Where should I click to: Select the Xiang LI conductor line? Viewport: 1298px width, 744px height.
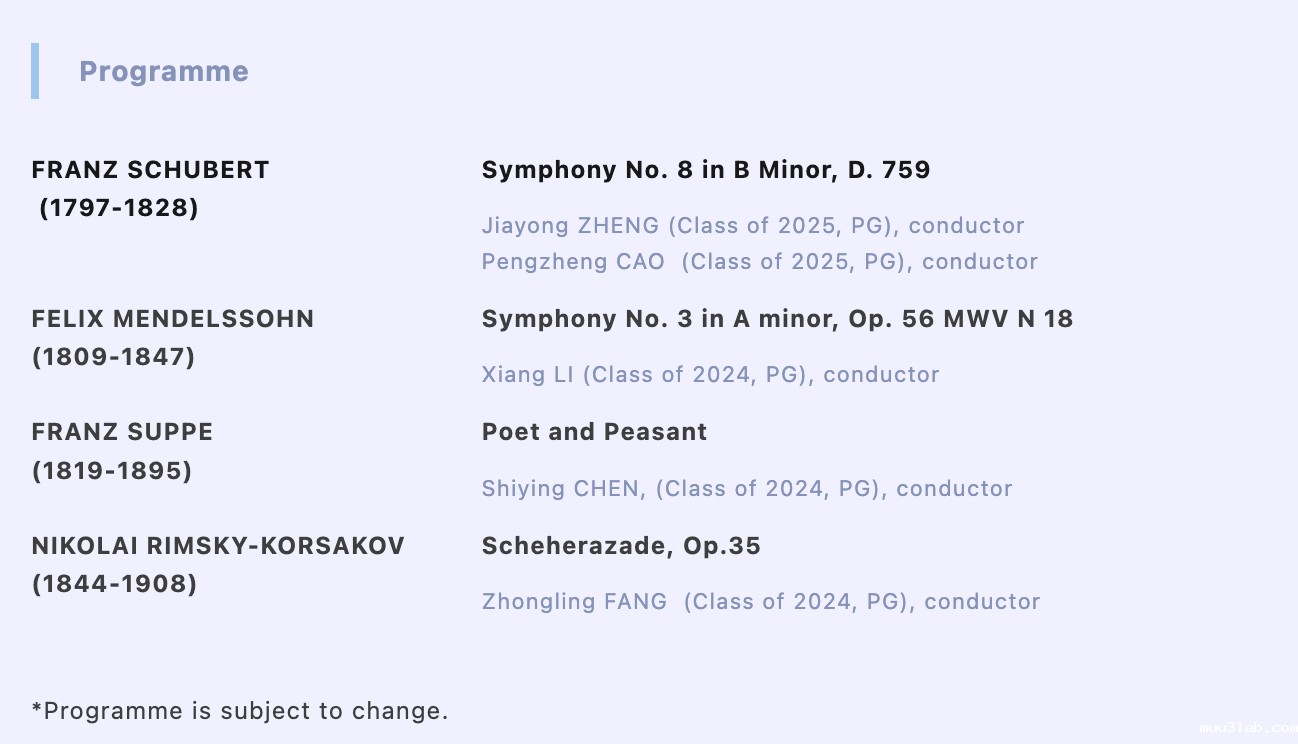[710, 375]
